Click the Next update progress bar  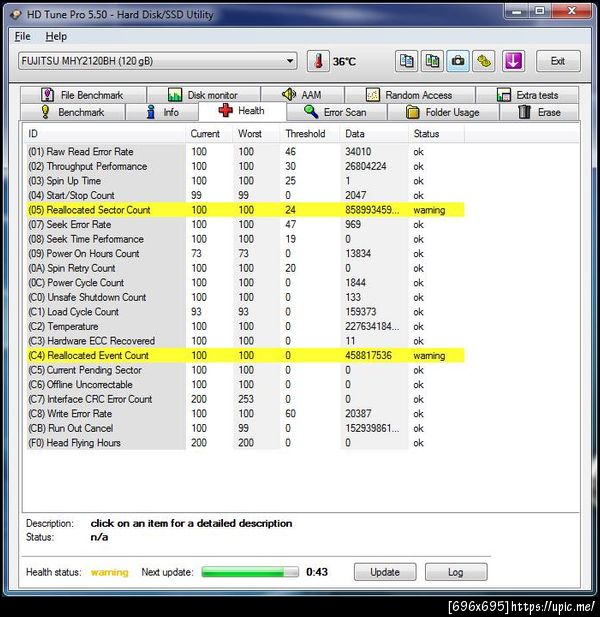click(x=250, y=572)
